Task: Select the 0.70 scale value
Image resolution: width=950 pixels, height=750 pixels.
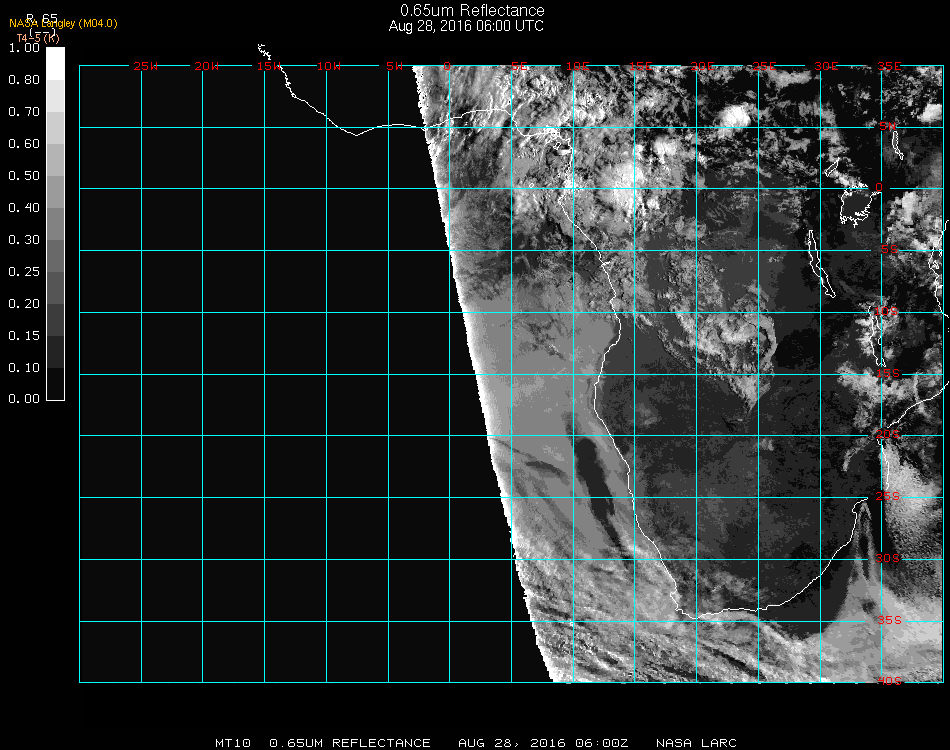Action: click(24, 112)
